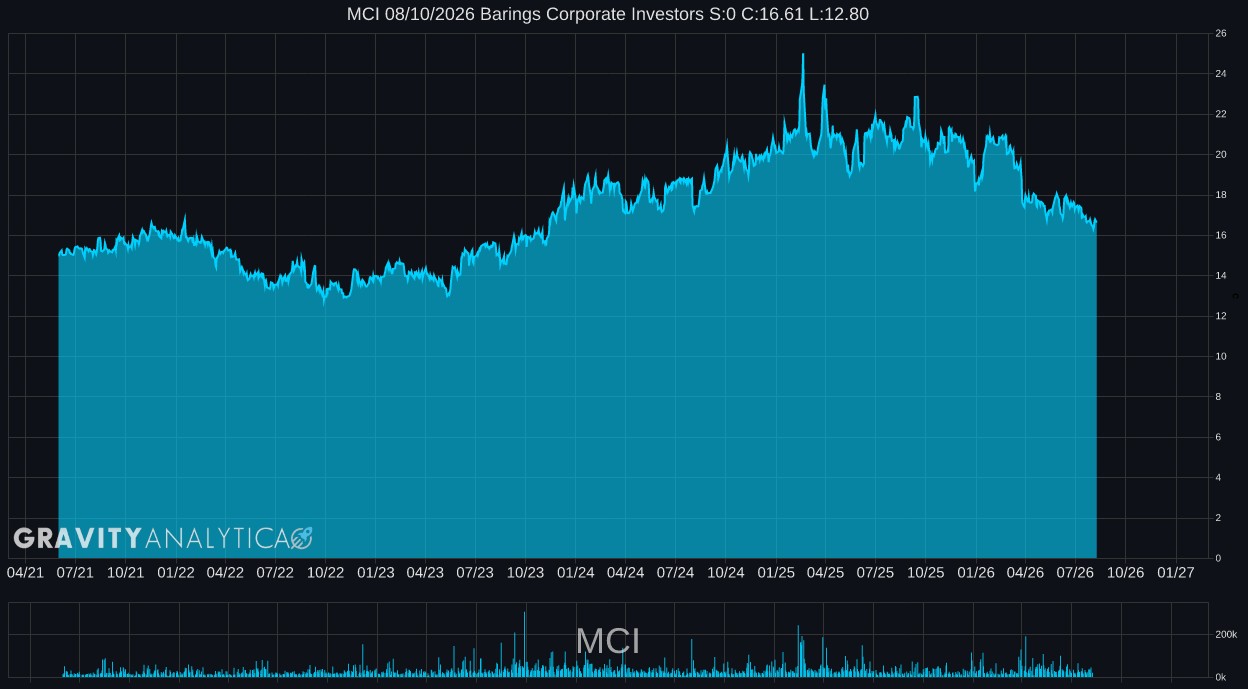Click the 10/22 date axis label
The image size is (1248, 689).
point(325,573)
